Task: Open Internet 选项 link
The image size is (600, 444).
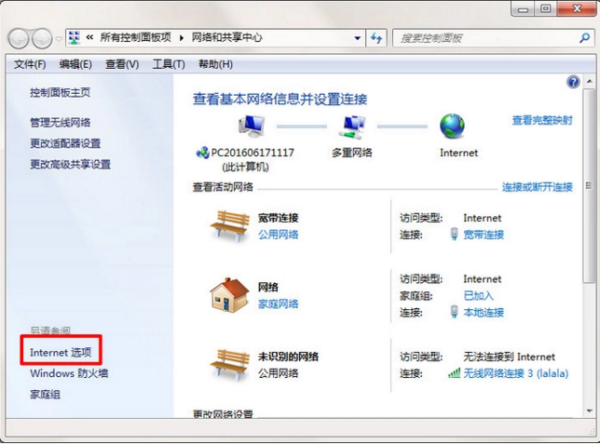Action: pyautogui.click(x=61, y=352)
